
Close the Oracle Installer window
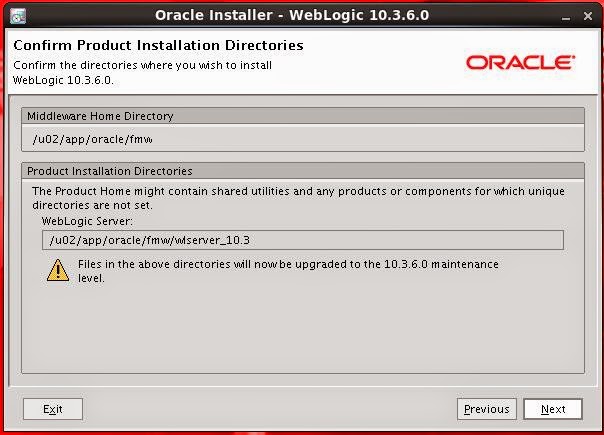(x=588, y=16)
